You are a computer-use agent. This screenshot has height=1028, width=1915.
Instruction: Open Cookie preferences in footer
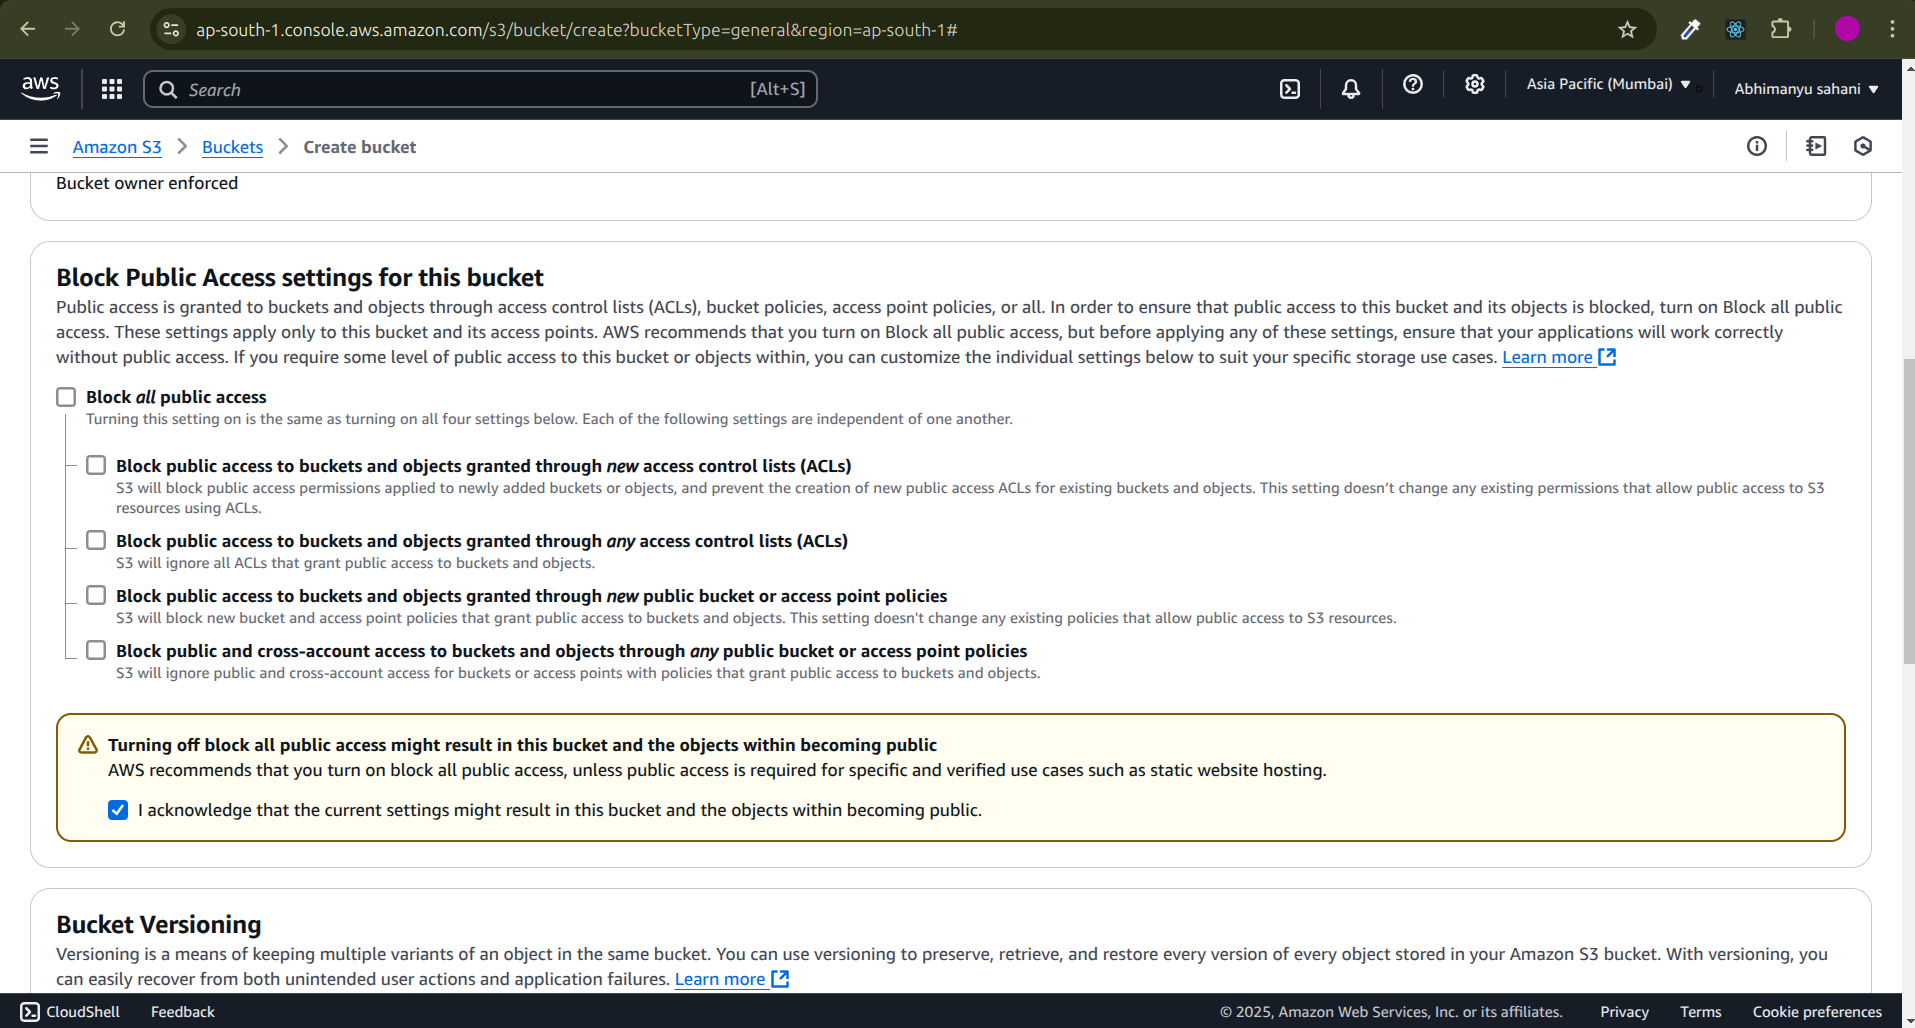coord(1817,1012)
